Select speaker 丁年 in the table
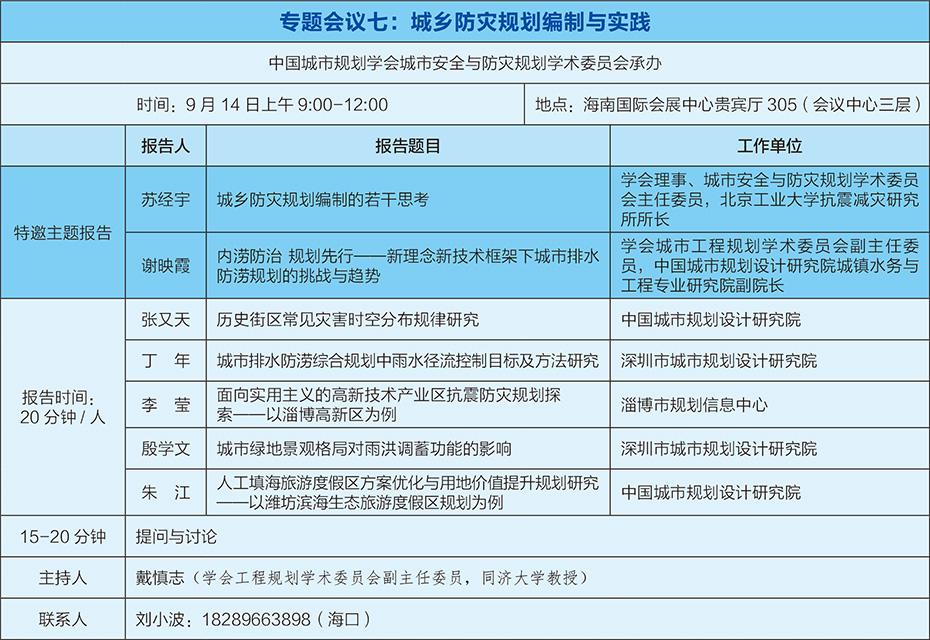The height and width of the screenshot is (640, 930). pyautogui.click(x=165, y=361)
